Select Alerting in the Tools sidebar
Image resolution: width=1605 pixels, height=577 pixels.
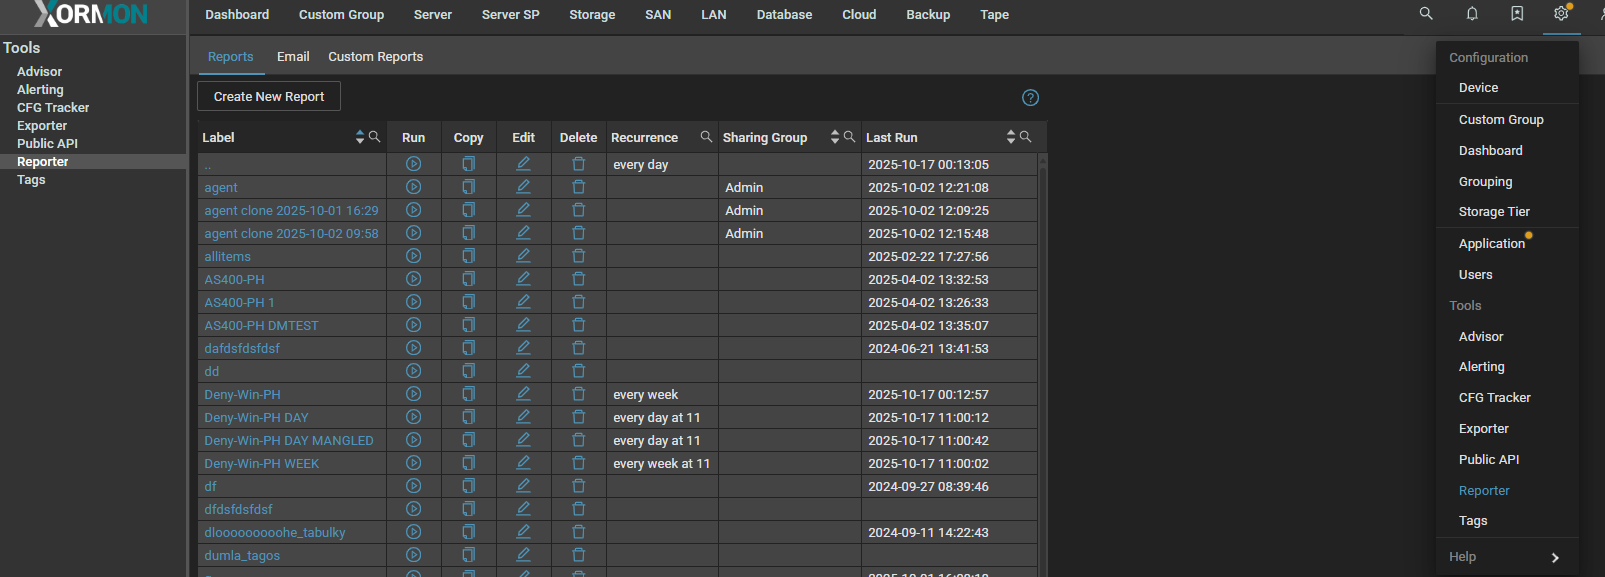[40, 90]
